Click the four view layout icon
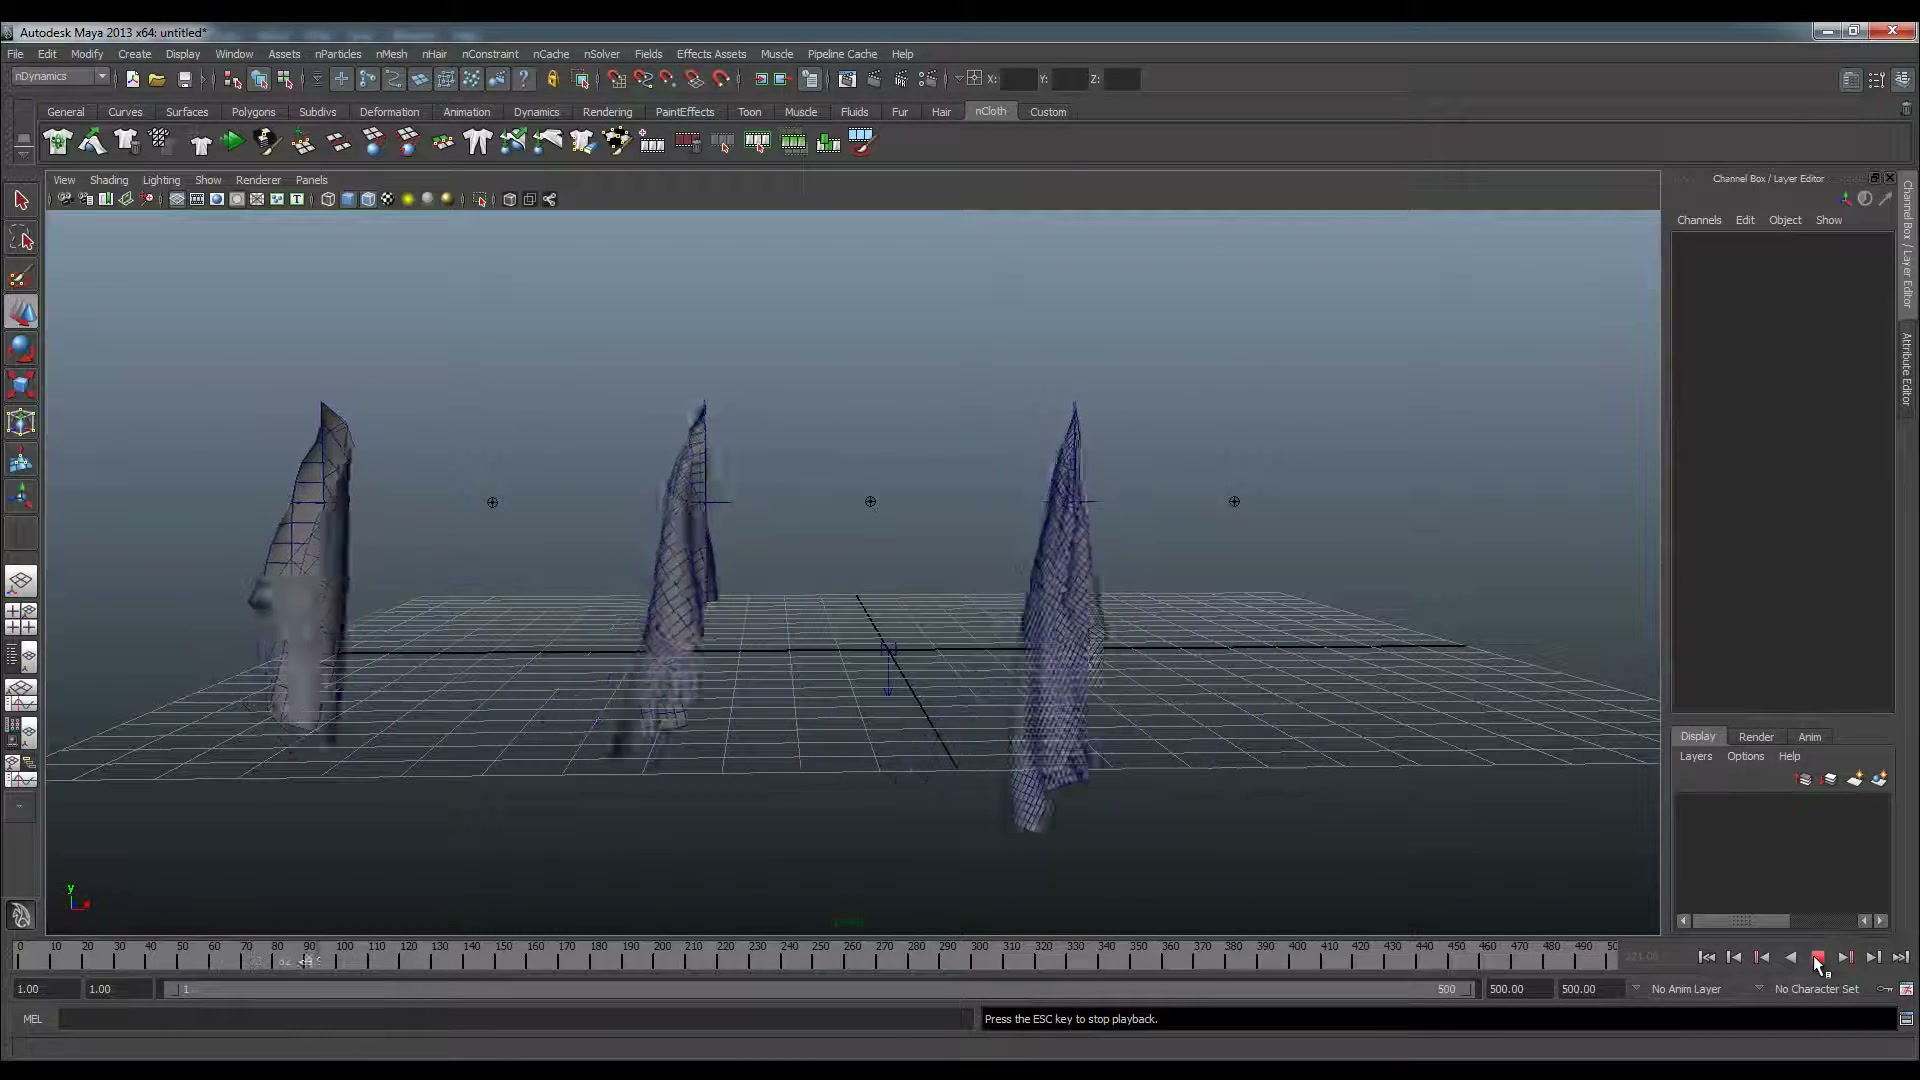 21,619
